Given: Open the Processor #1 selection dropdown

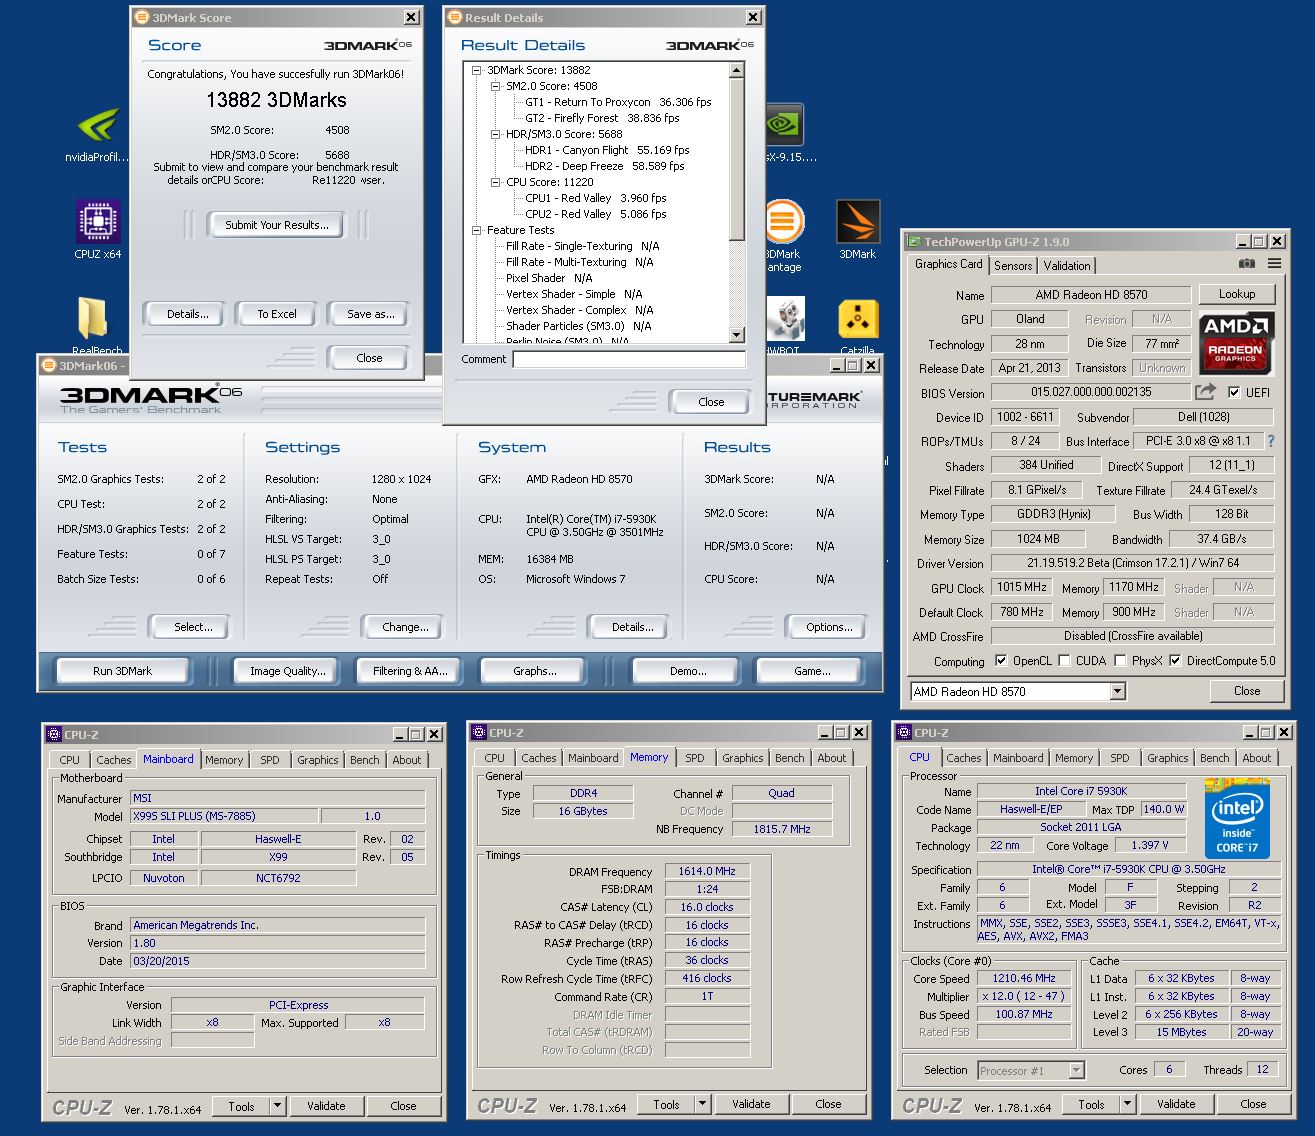Looking at the screenshot, I should pyautogui.click(x=1076, y=1070).
